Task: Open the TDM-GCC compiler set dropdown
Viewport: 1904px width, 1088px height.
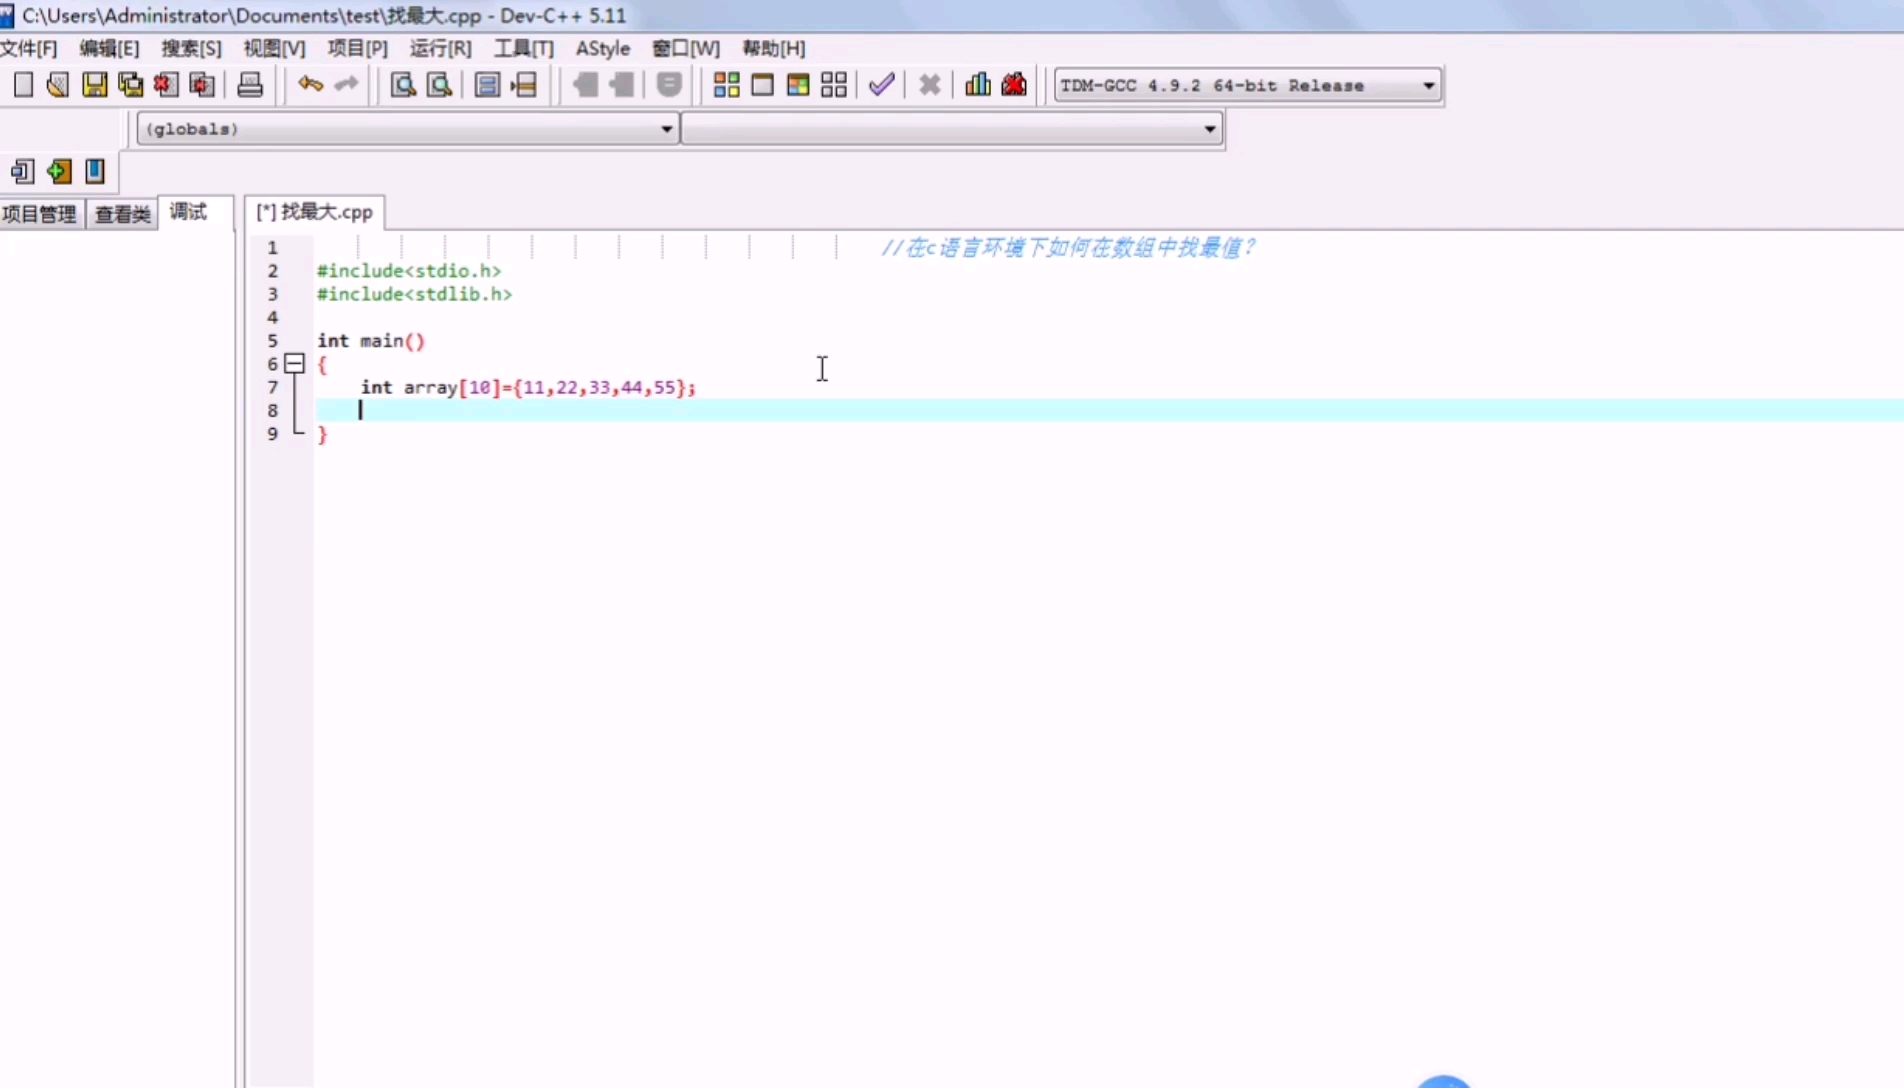Action: pos(1248,85)
